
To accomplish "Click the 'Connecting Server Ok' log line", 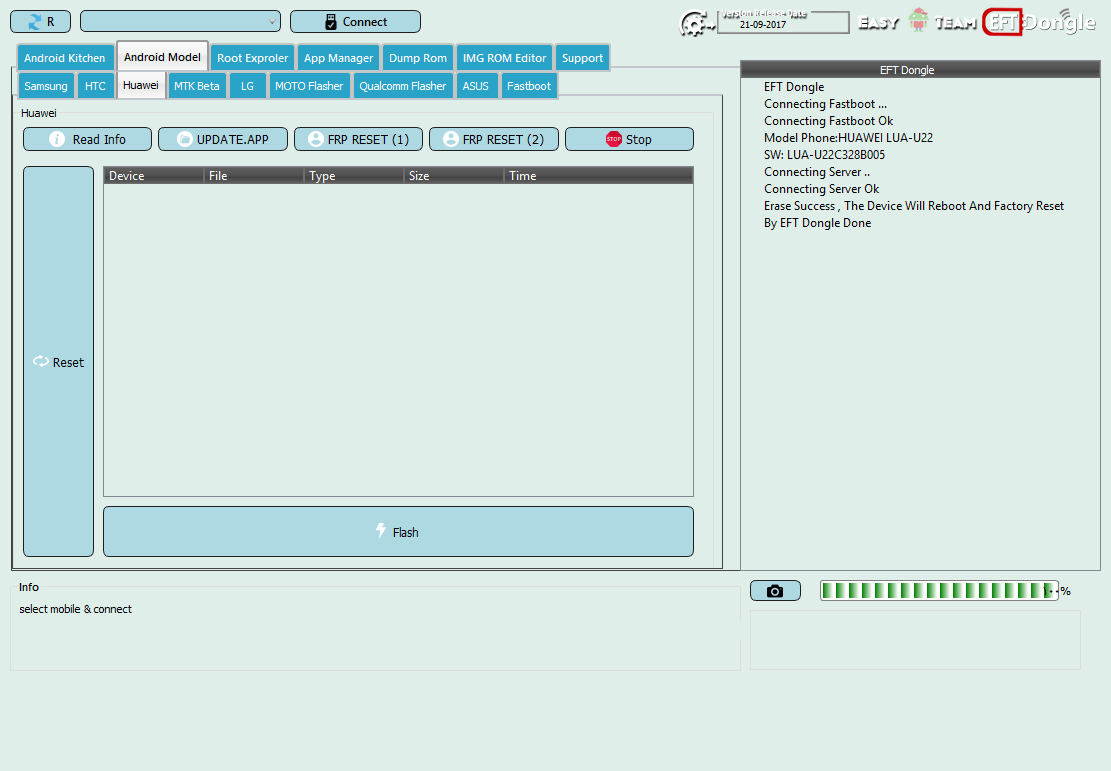I will (821, 188).
